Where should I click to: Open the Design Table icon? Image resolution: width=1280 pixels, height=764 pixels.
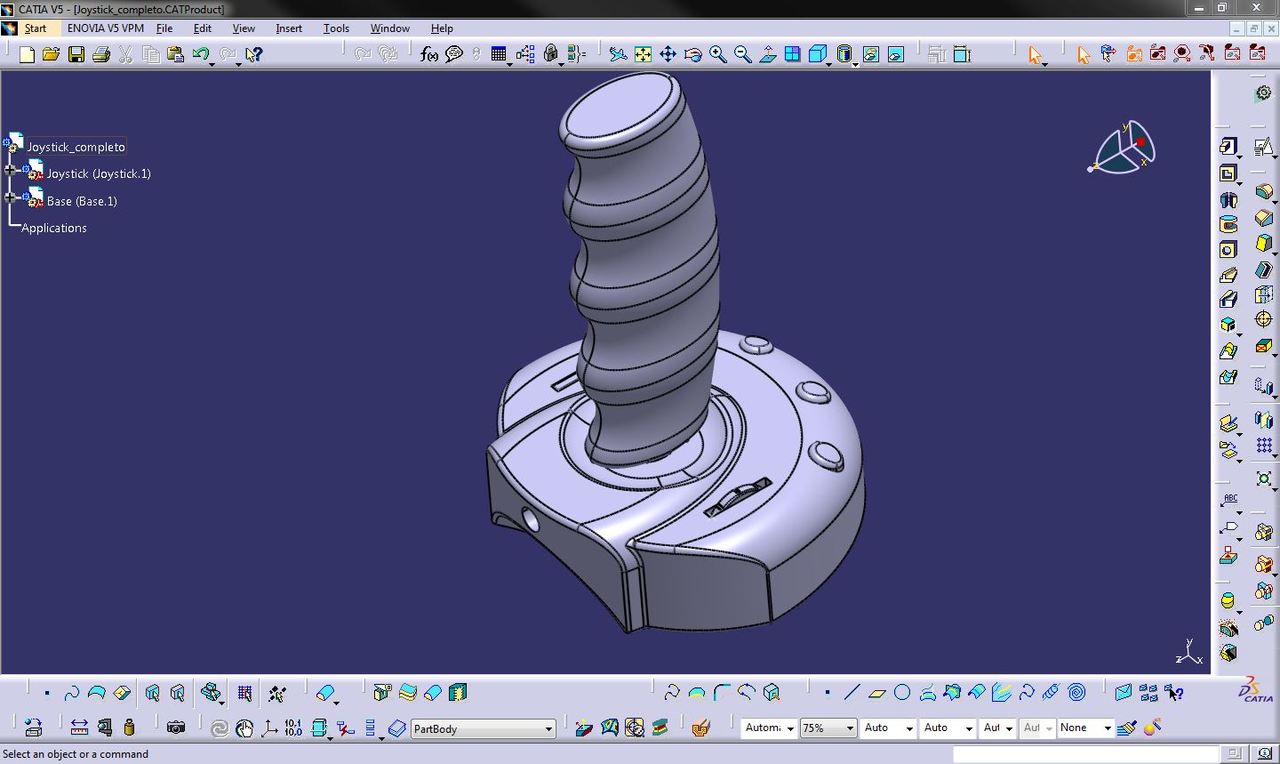coord(499,54)
